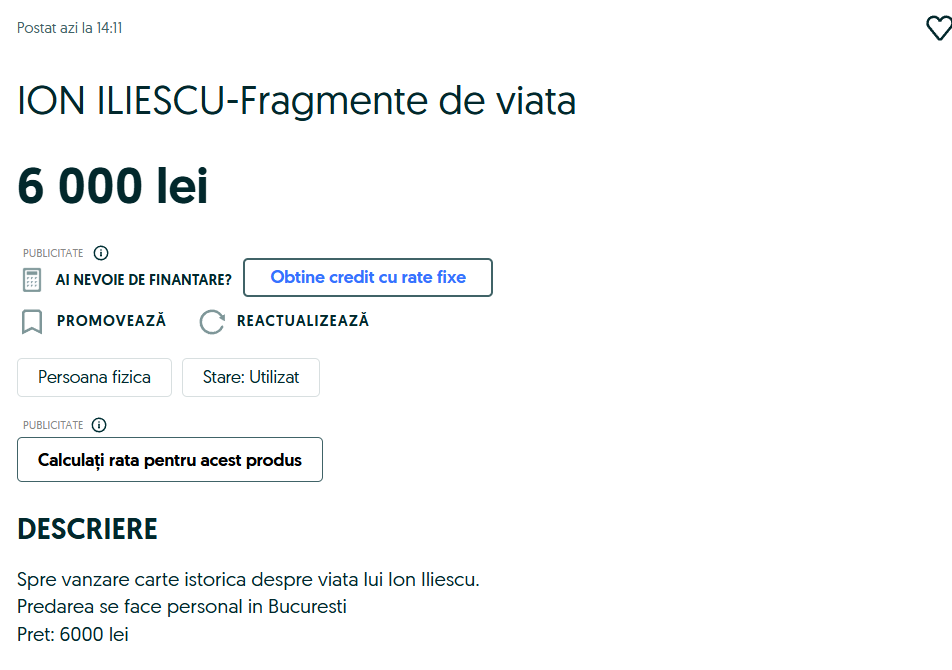The height and width of the screenshot is (670, 952).
Task: Click the "Postat azi la 14:11" timestamp
Action: [x=70, y=28]
